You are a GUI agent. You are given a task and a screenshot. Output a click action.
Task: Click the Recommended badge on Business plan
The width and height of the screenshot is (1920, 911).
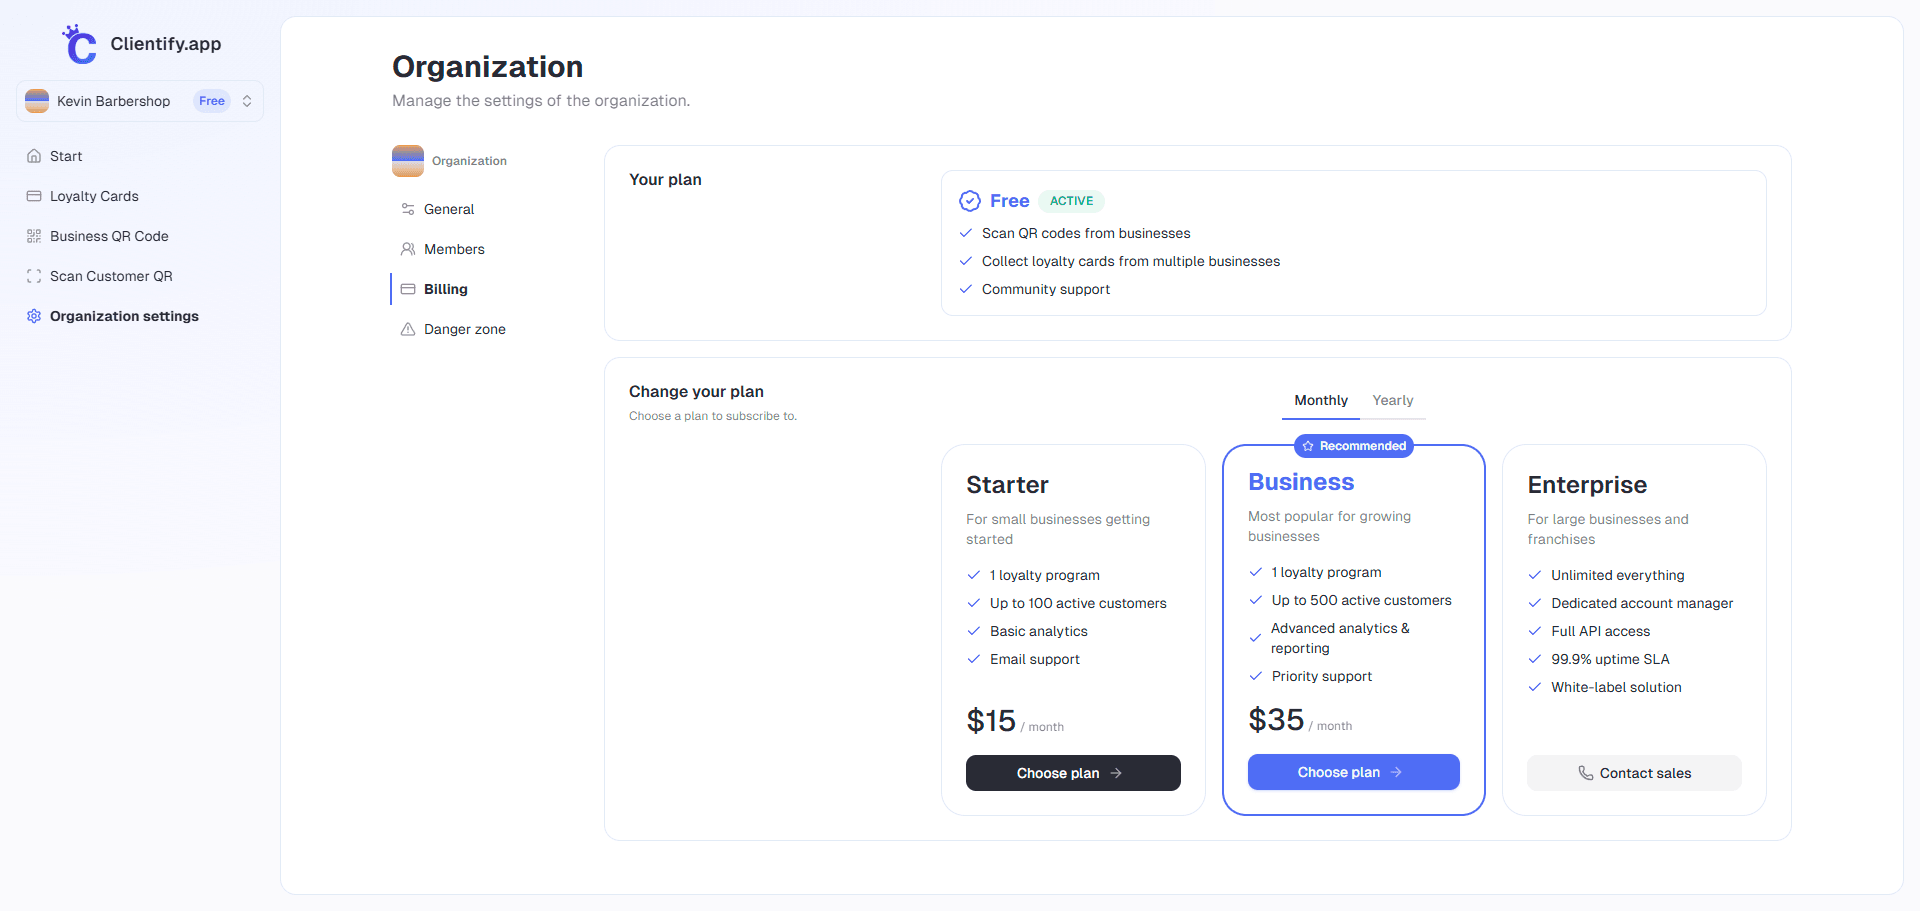(1353, 446)
